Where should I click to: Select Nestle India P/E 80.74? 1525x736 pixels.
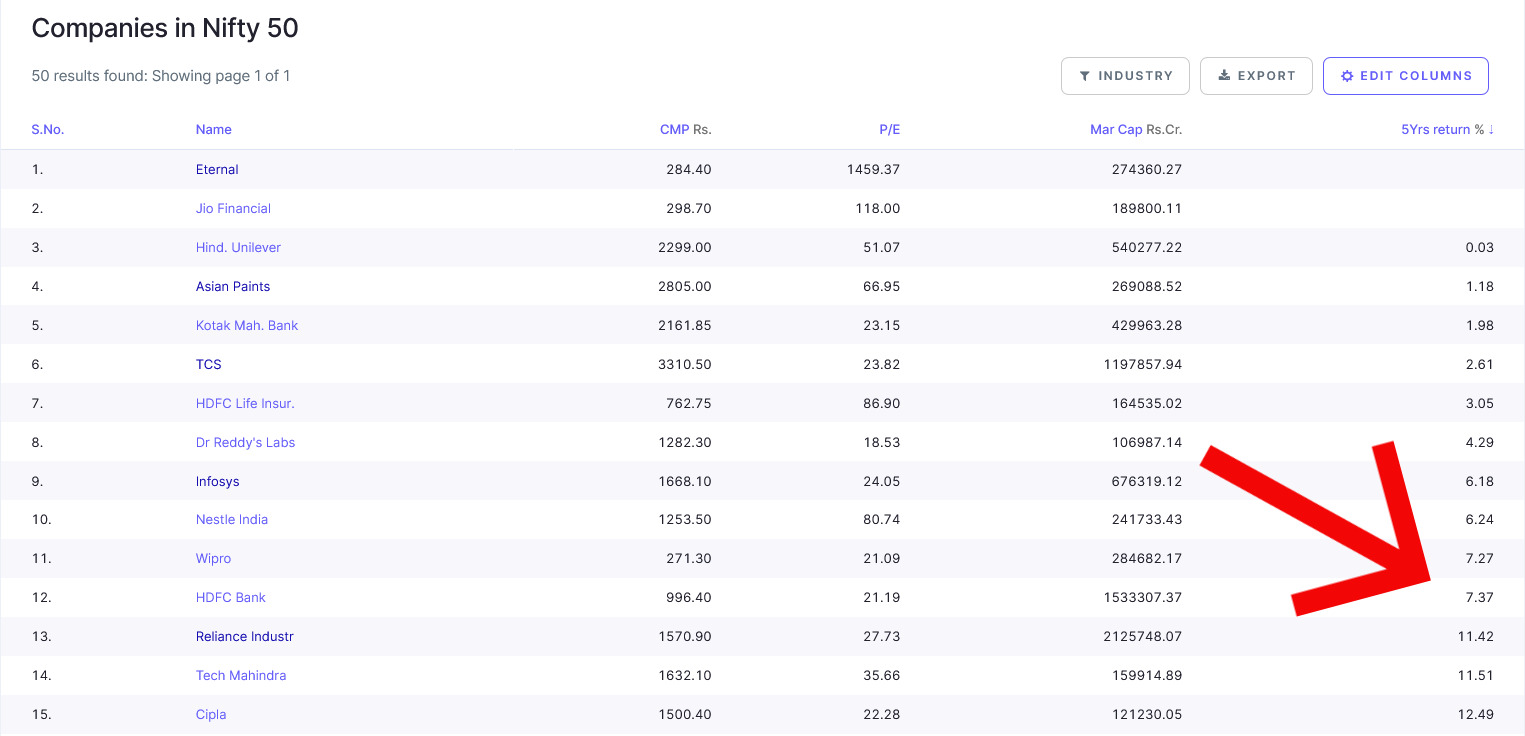tap(883, 520)
